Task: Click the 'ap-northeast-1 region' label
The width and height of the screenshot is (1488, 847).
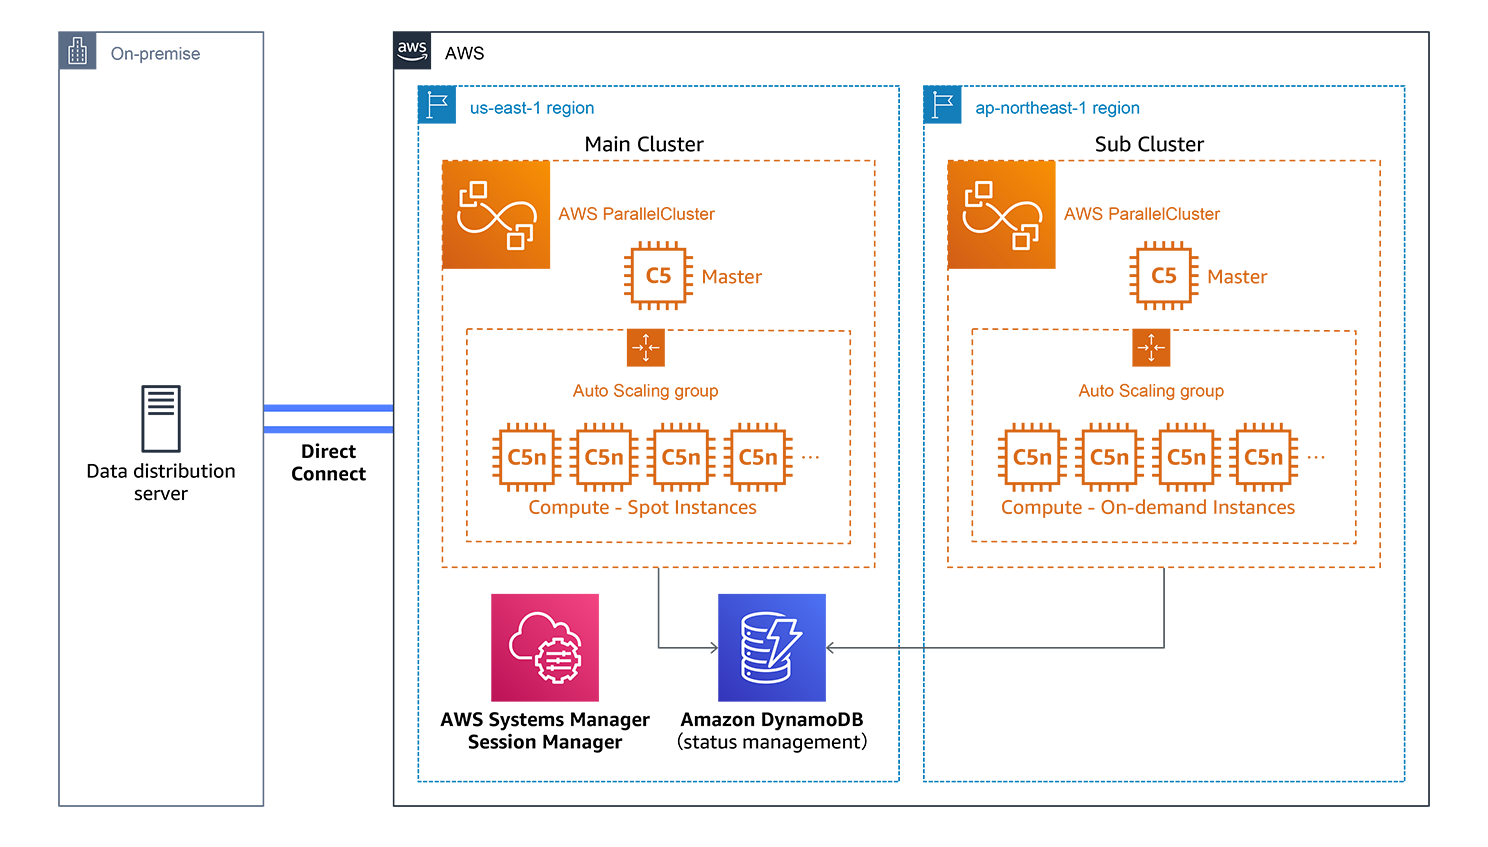Action: pyautogui.click(x=1057, y=108)
